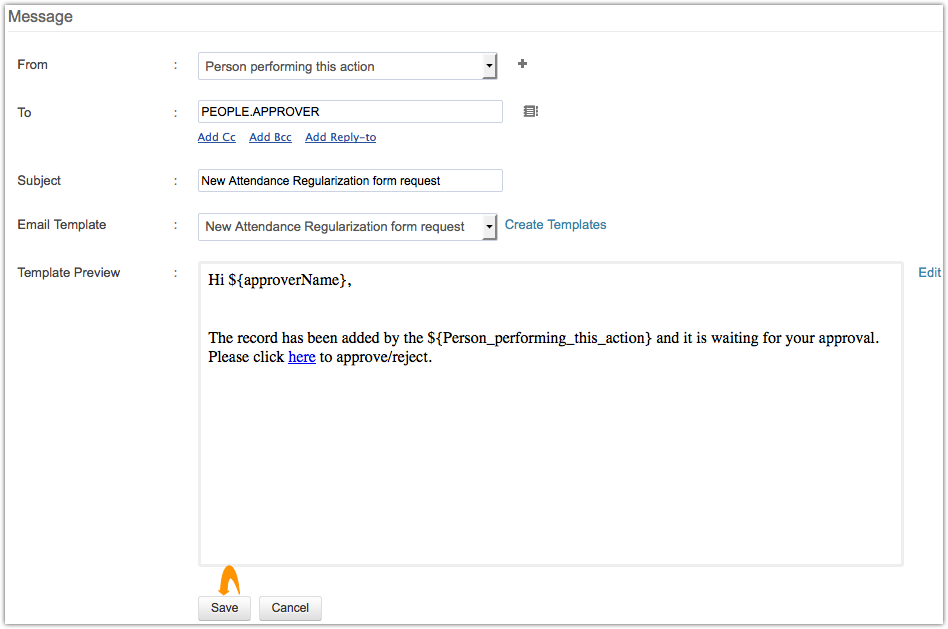Viewport: 948px width, 629px height.
Task: Cancel the message form
Action: [x=290, y=608]
